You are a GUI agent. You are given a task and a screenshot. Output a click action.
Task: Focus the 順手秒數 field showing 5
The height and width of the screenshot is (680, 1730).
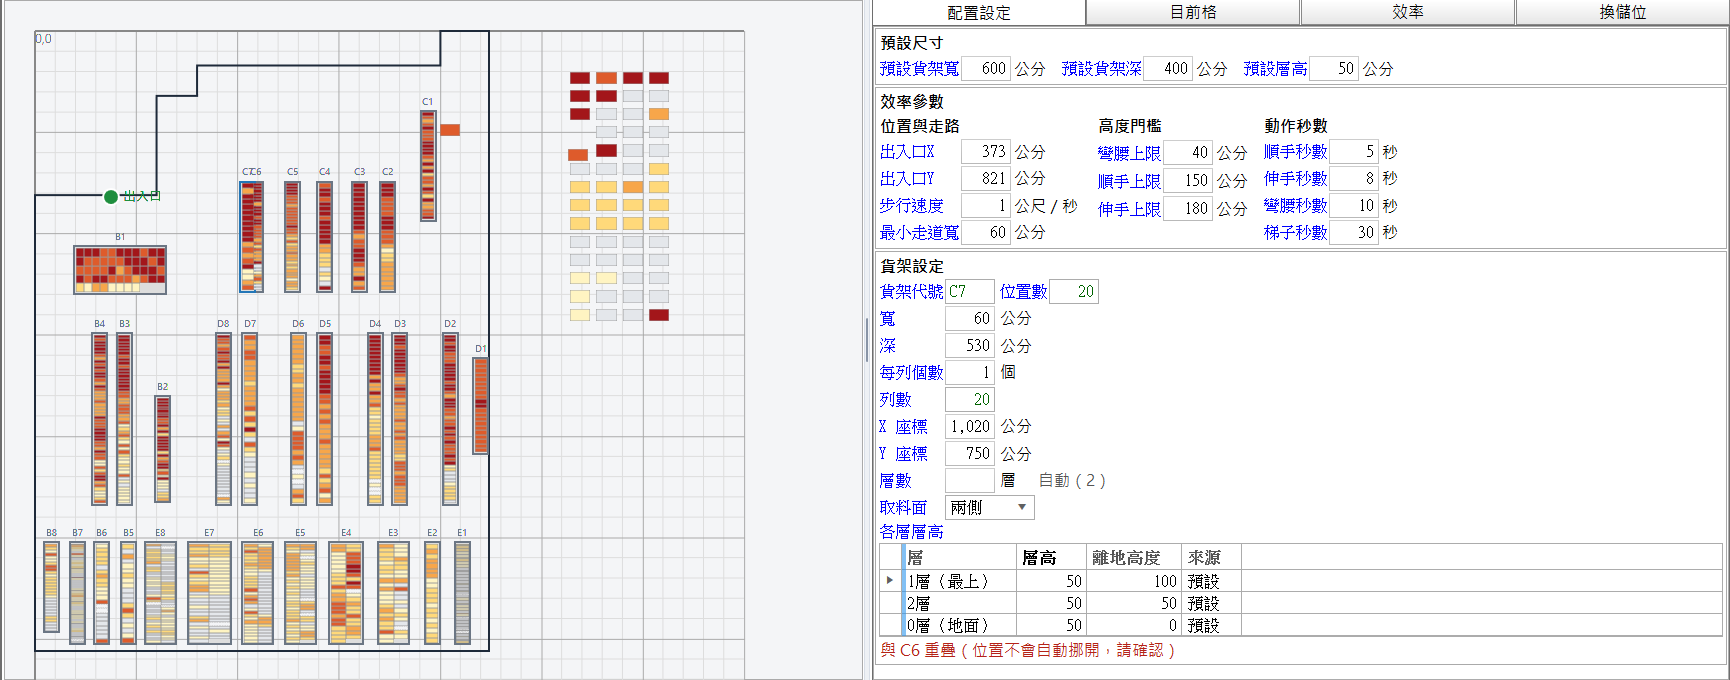(1353, 151)
